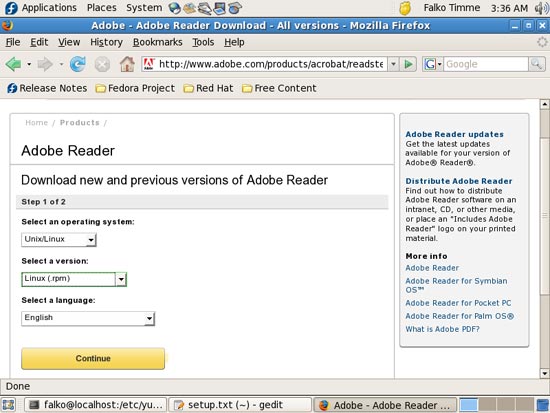Open the Places menu
550x413 pixels.
coord(102,8)
